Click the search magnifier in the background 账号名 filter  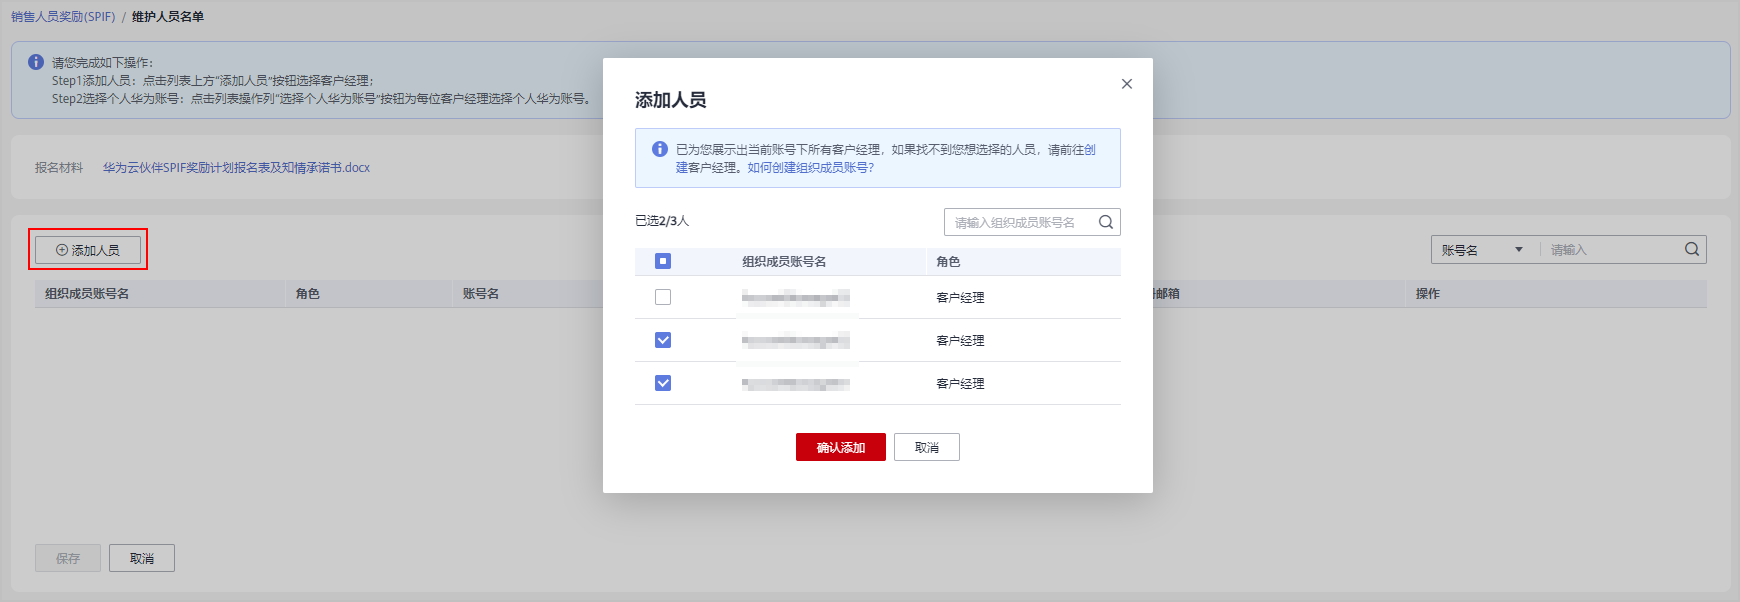[1692, 249]
